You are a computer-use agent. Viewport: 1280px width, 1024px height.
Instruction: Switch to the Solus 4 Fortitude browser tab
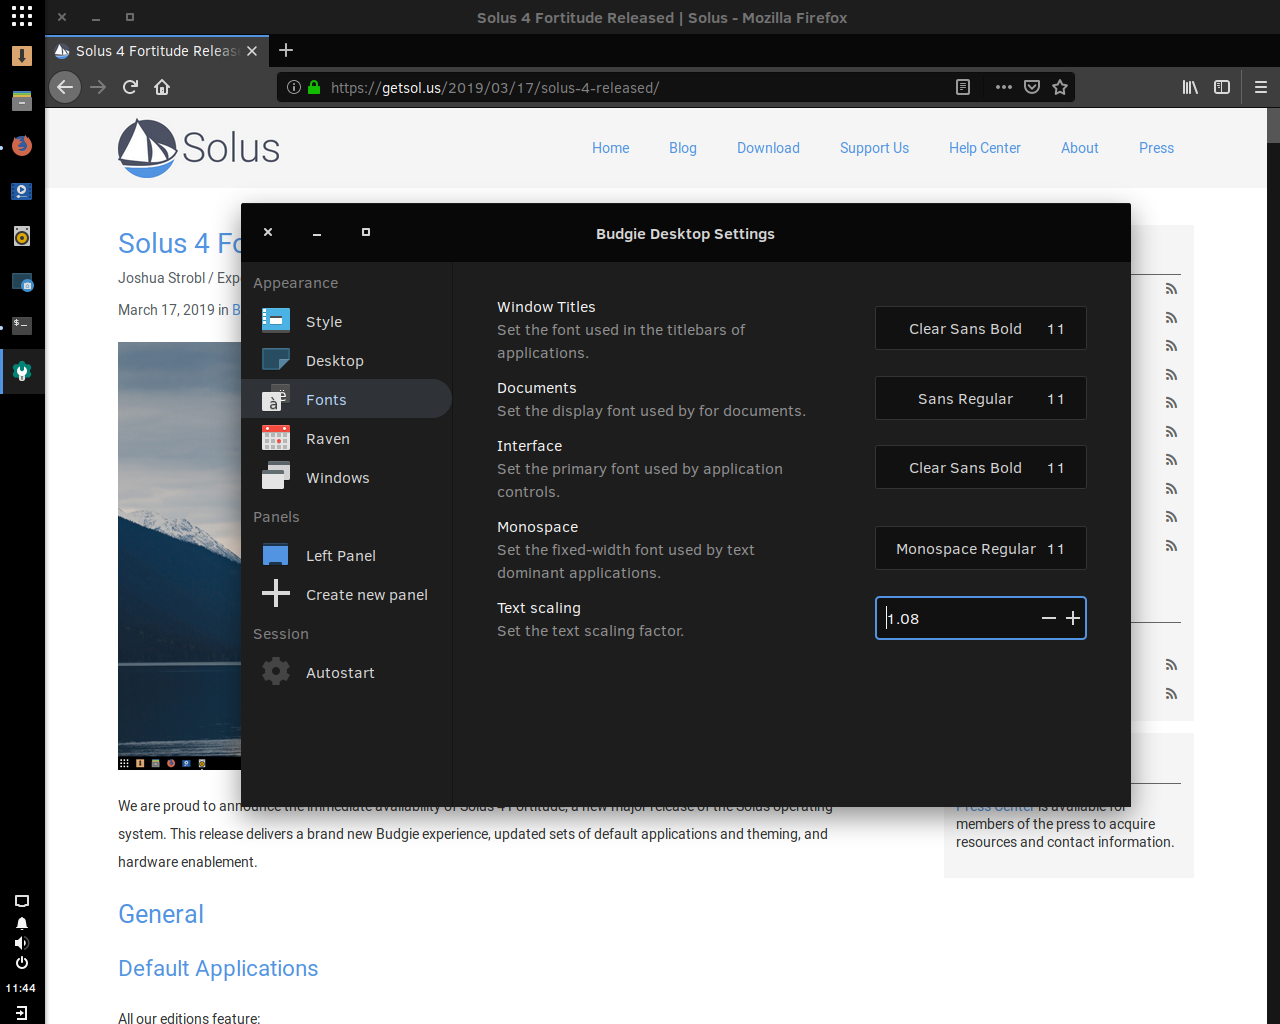[150, 51]
